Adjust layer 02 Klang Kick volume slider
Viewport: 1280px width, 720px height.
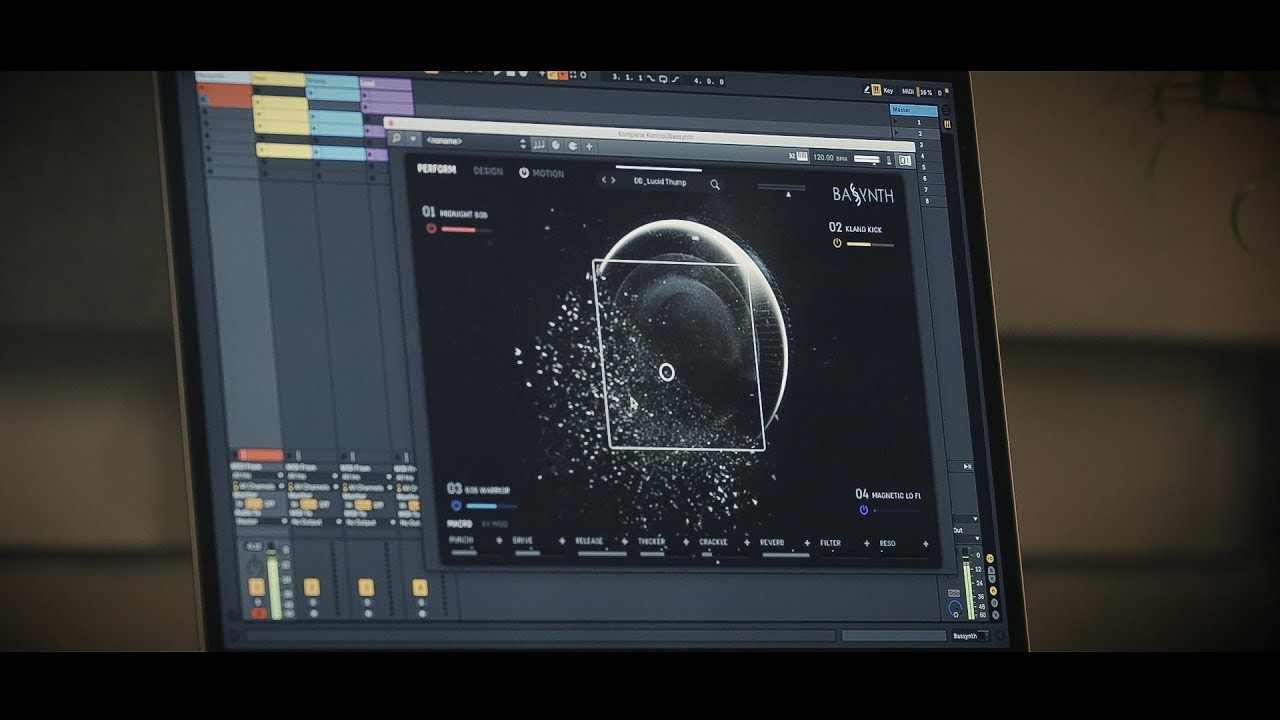click(x=870, y=244)
